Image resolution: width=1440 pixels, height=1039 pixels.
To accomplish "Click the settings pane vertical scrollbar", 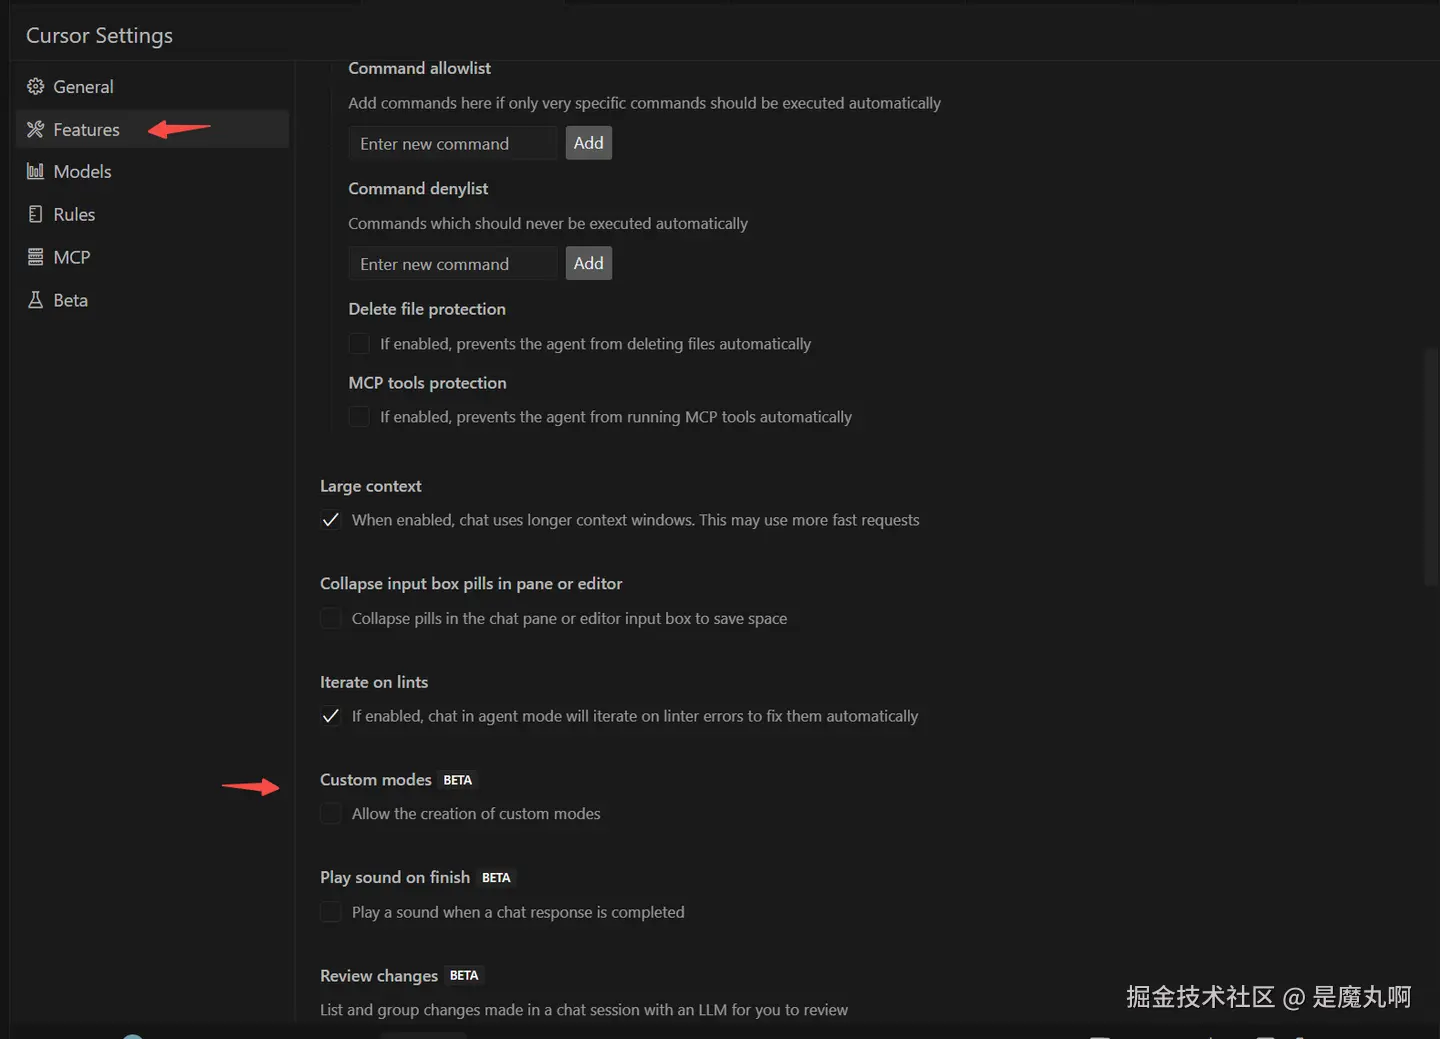I will 1431,466.
